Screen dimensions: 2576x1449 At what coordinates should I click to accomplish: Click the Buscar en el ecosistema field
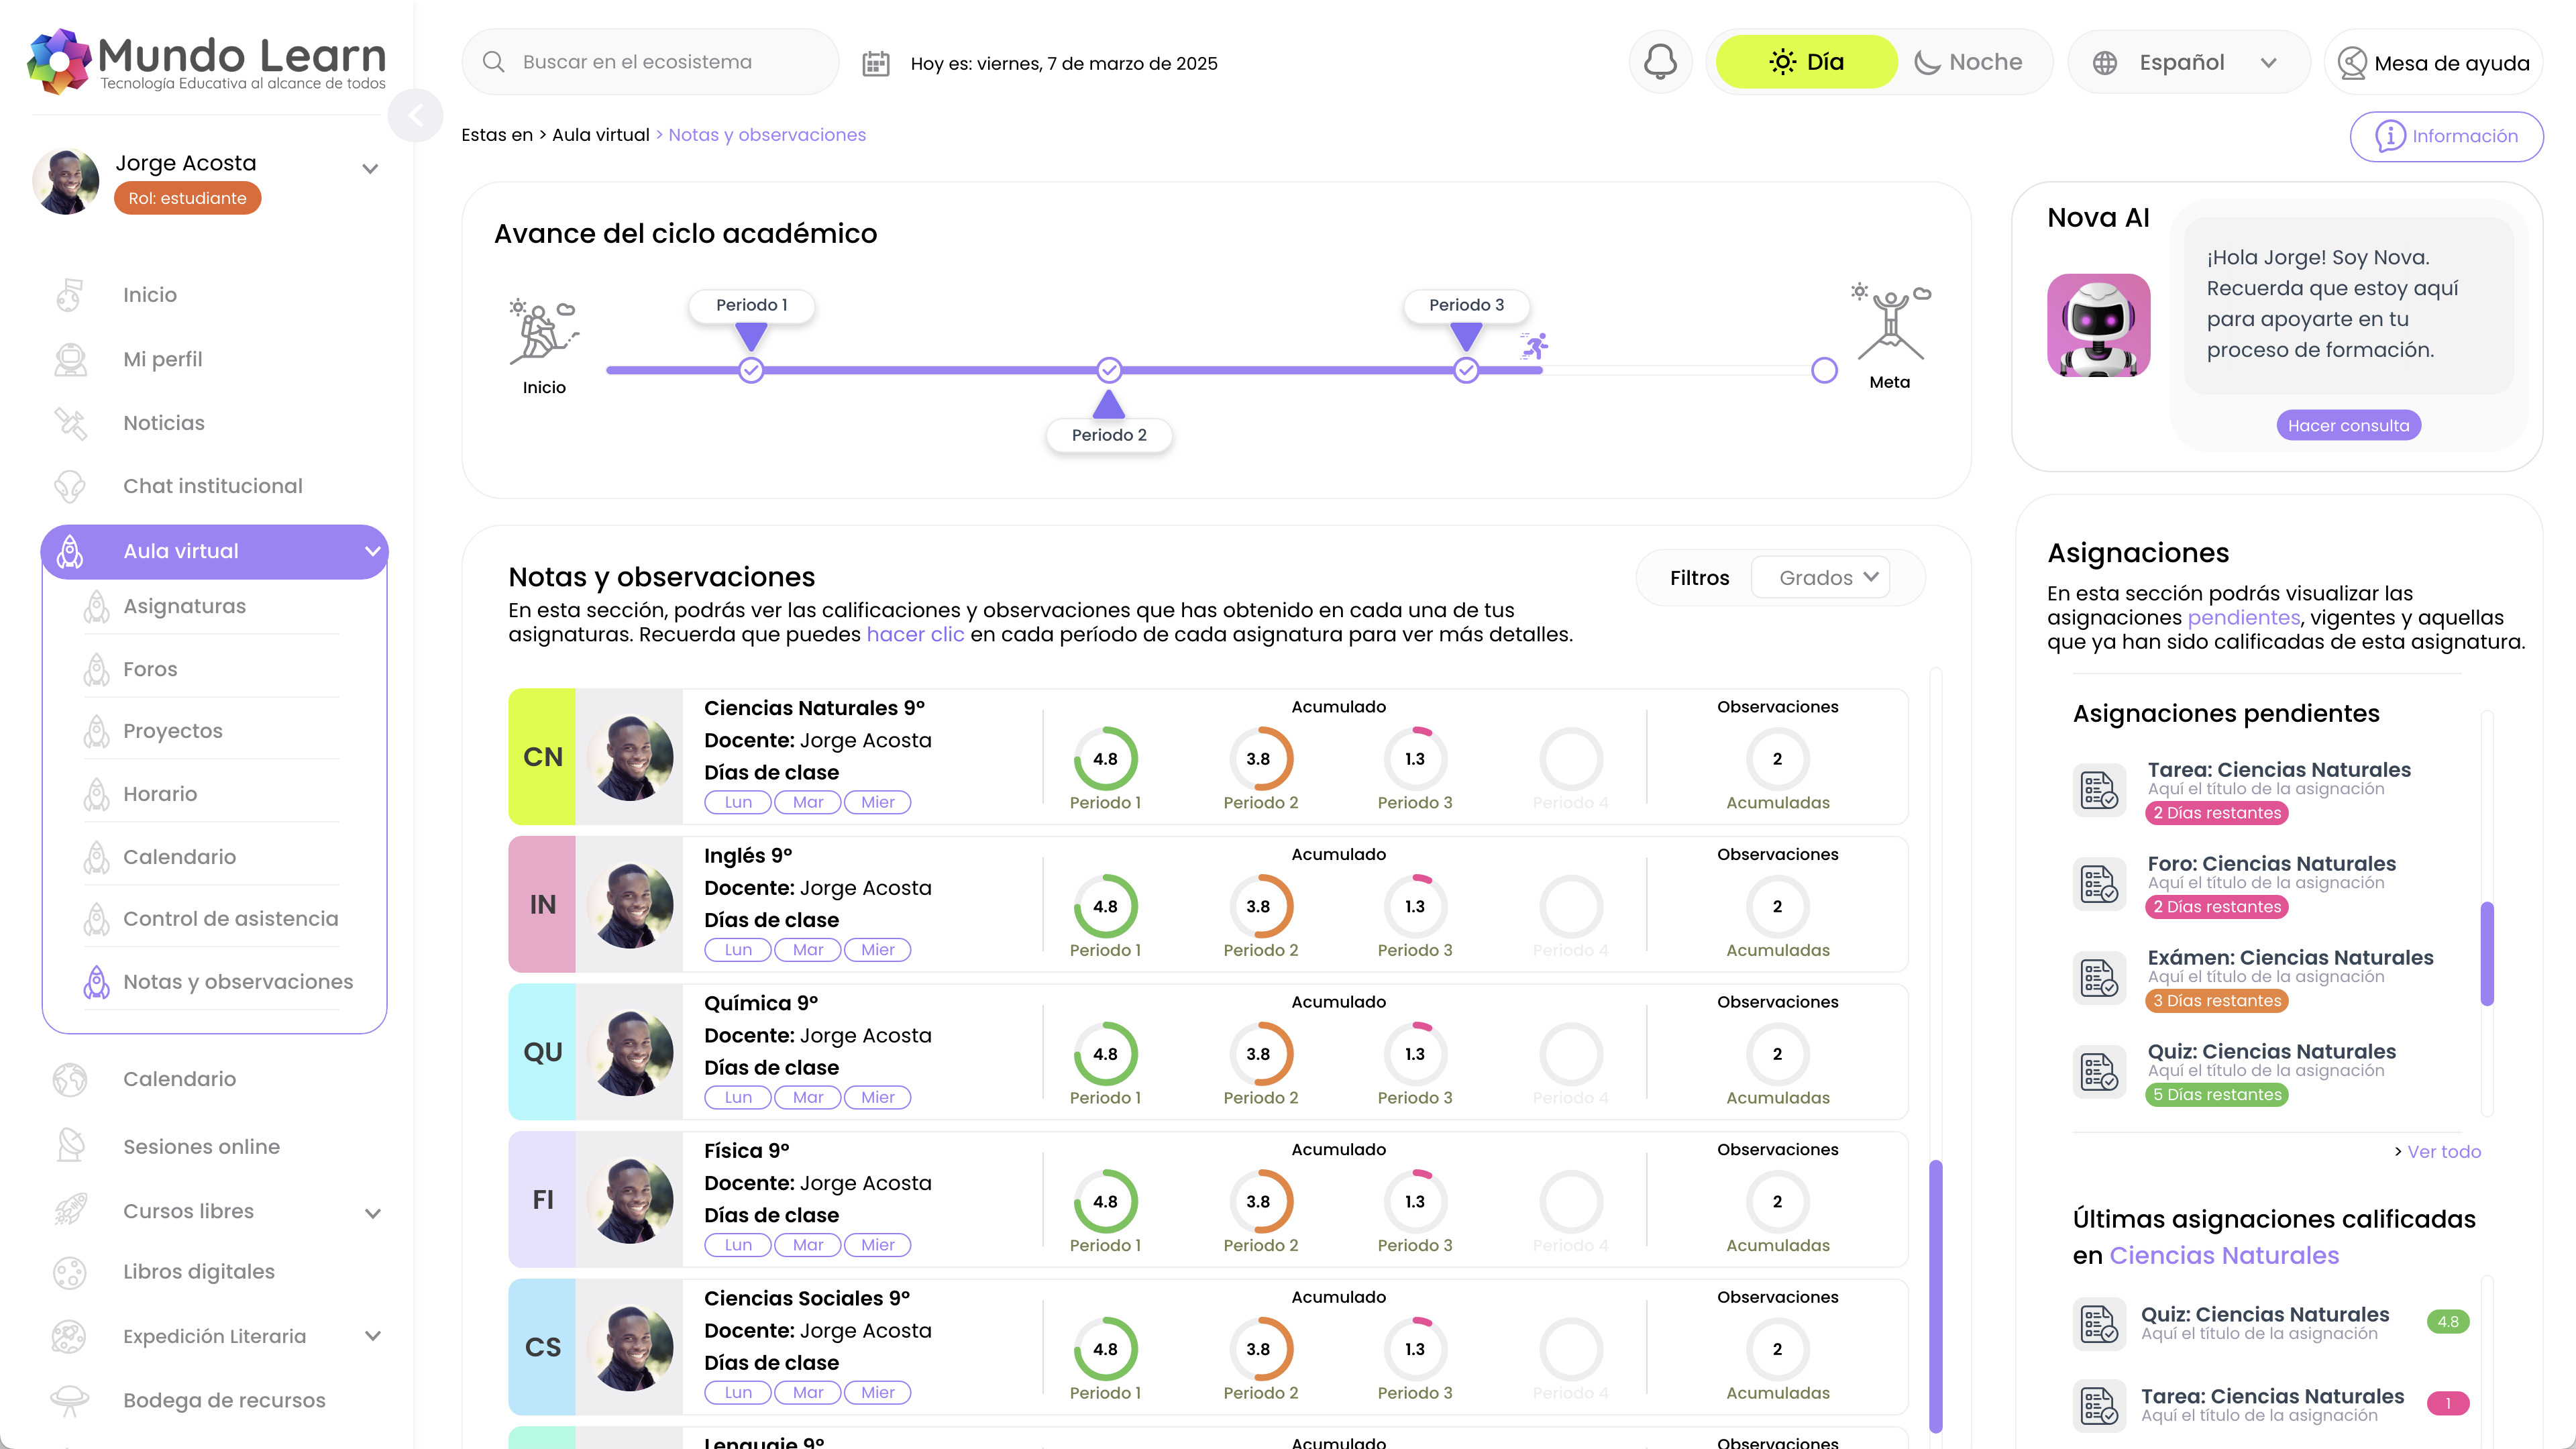[x=650, y=62]
